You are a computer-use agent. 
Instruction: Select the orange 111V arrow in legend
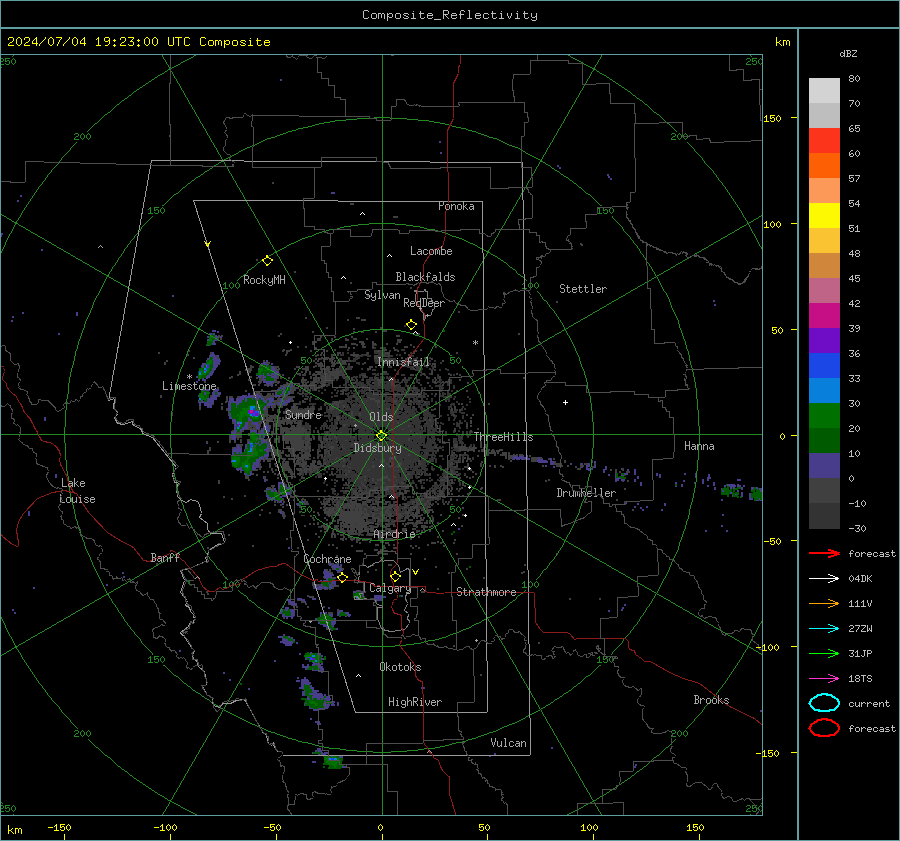(x=824, y=603)
